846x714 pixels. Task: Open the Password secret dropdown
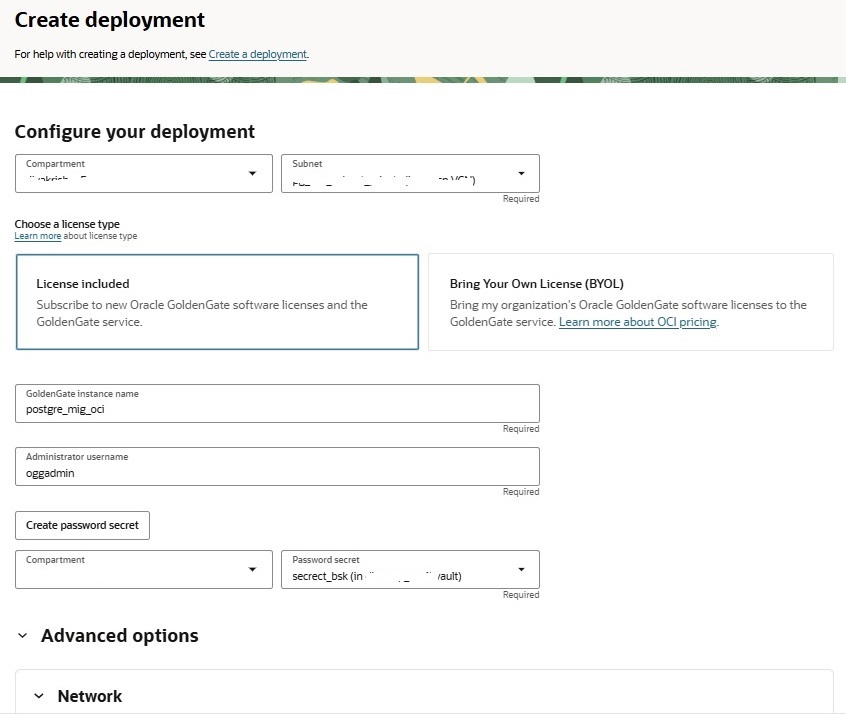tap(410, 569)
